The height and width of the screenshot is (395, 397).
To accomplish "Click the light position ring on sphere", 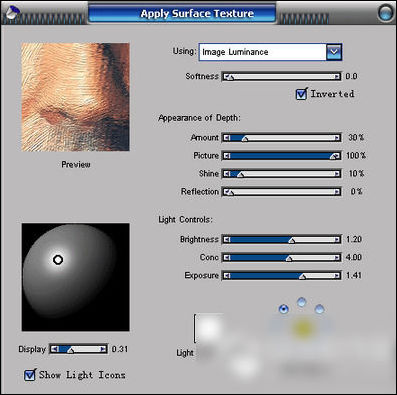I will [58, 260].
